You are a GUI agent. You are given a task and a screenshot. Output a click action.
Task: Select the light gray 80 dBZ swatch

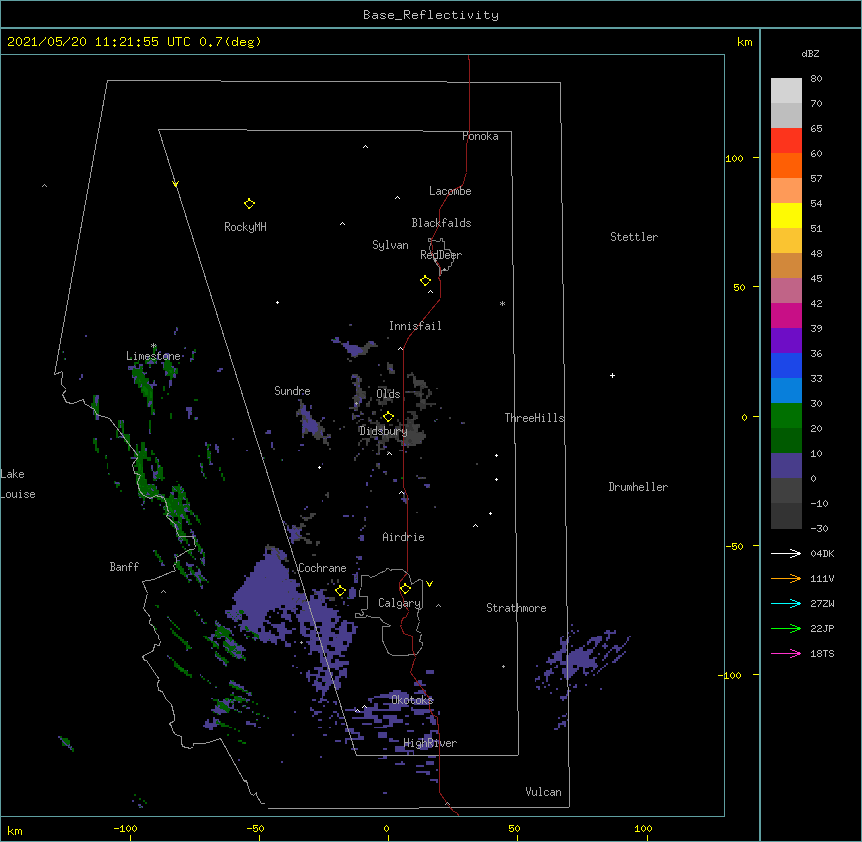point(786,90)
